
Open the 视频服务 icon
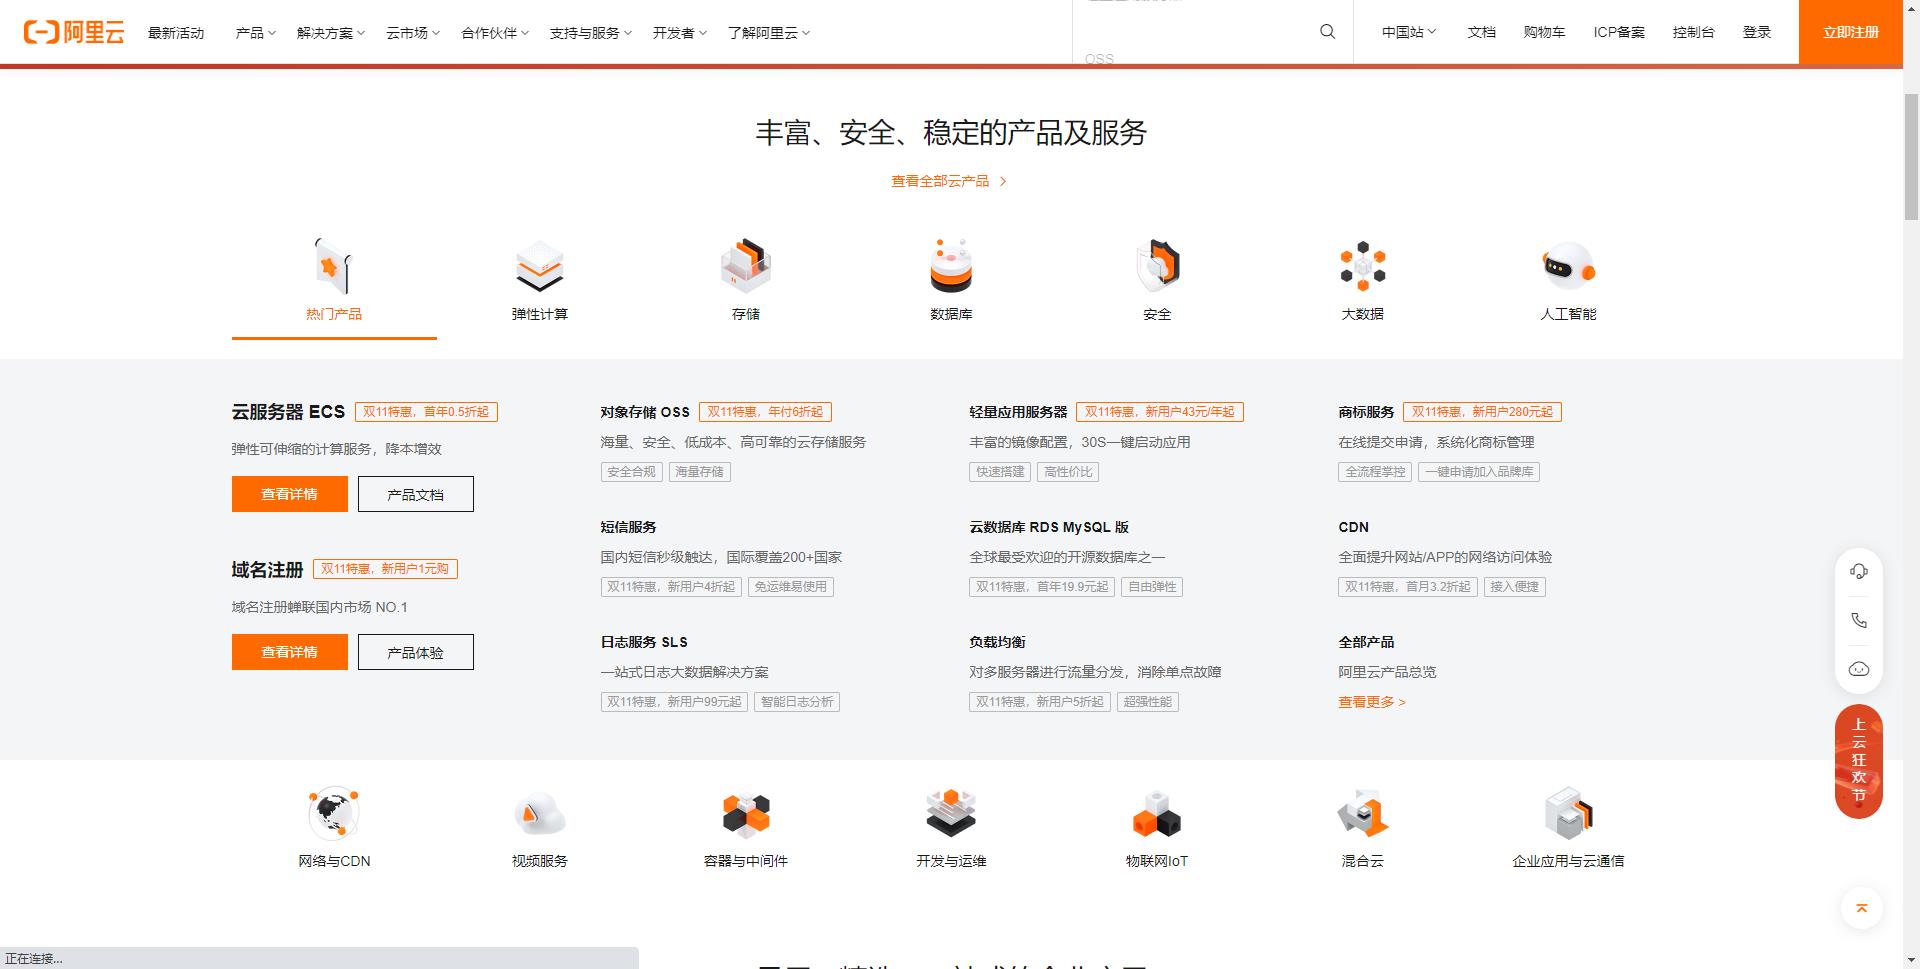click(540, 813)
